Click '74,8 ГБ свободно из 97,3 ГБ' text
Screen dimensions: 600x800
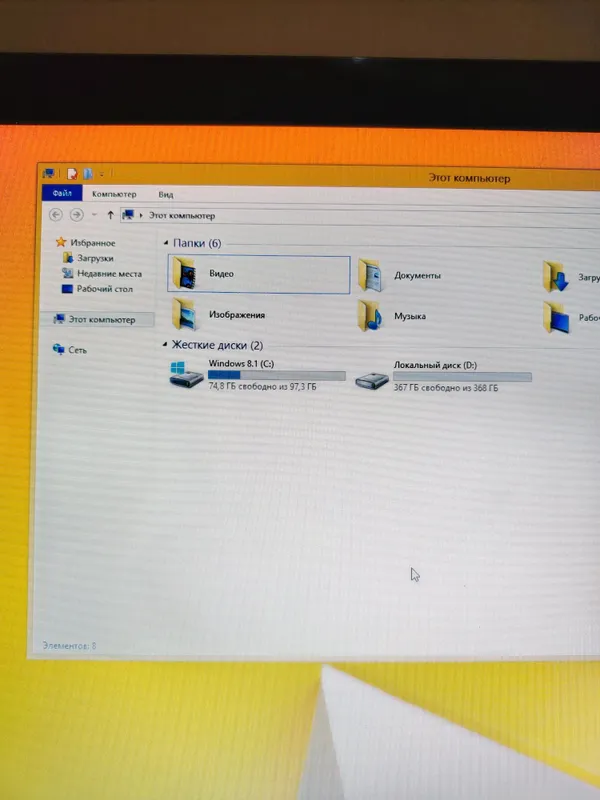point(262,387)
